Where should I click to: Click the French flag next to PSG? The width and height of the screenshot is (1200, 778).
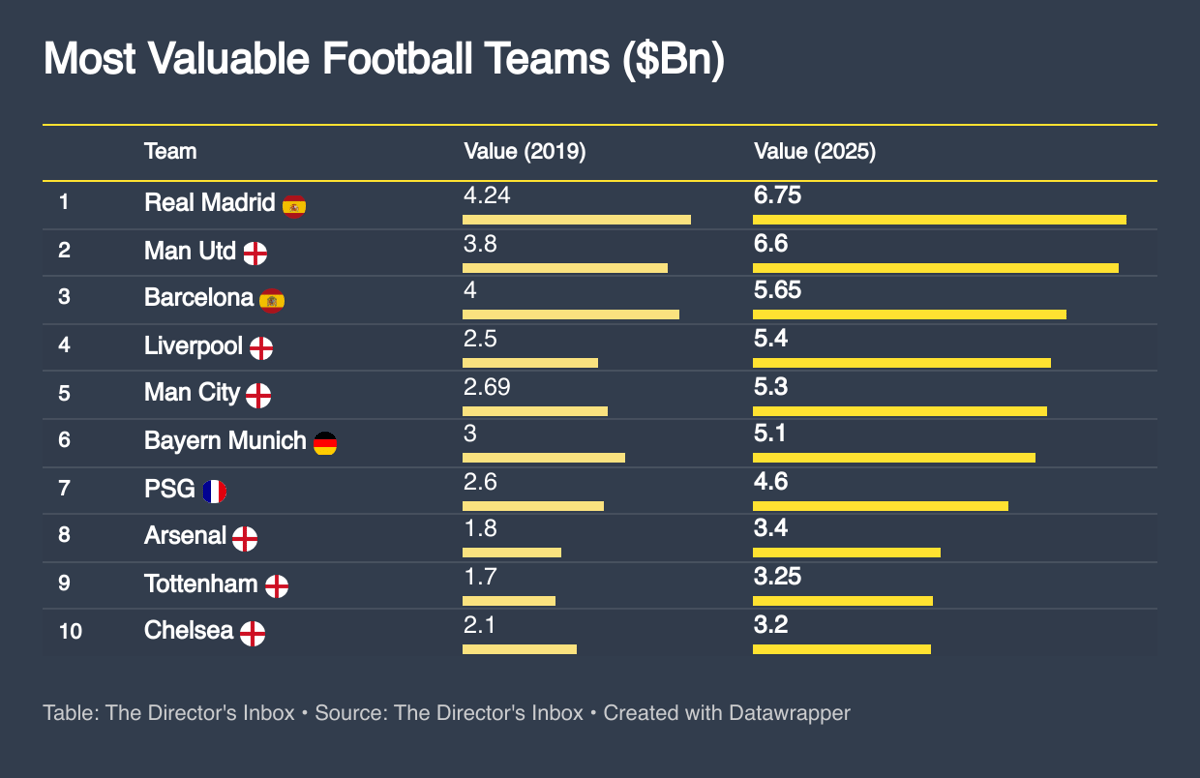[214, 491]
